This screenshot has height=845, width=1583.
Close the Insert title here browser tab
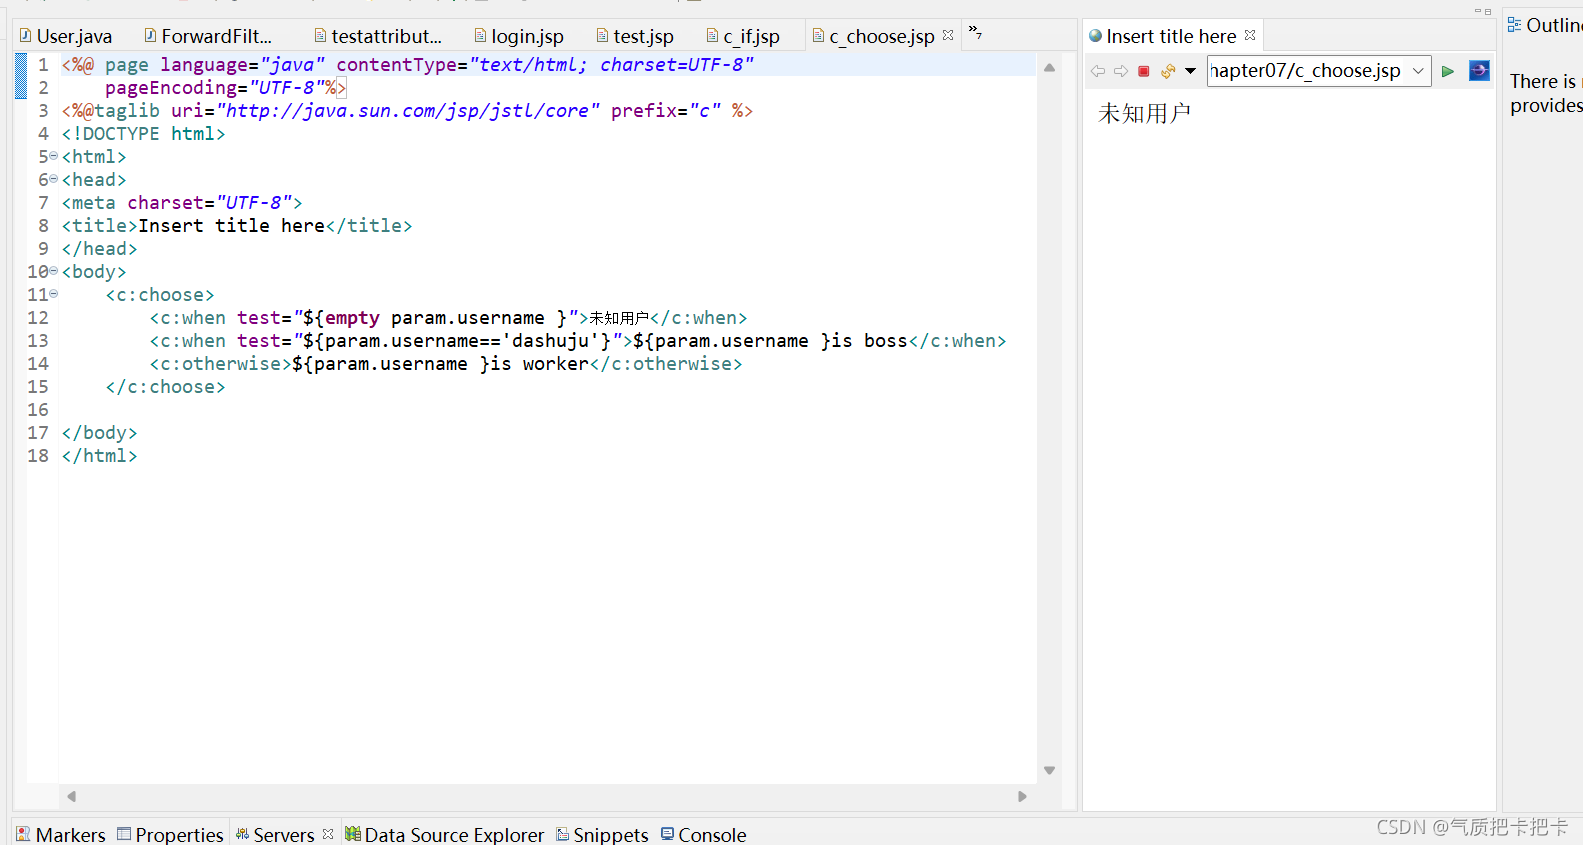tap(1250, 35)
